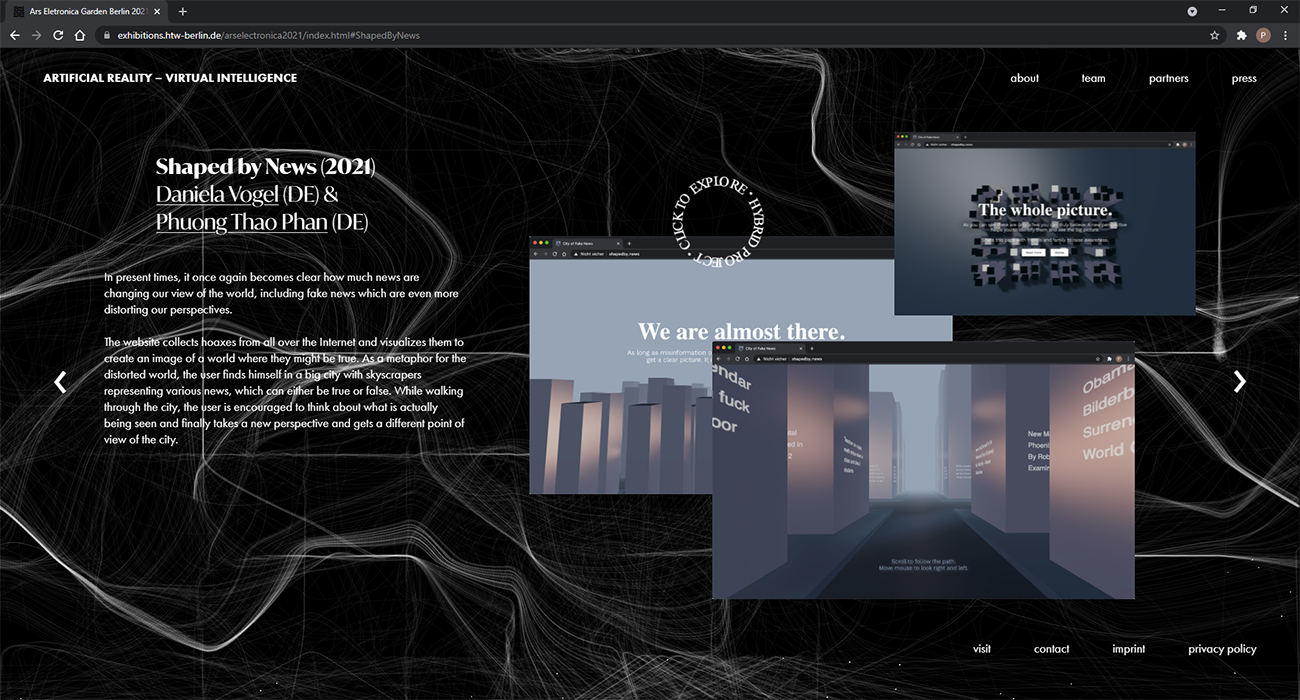
Task: Open Daniela Vogel's artist link
Action: [217, 194]
